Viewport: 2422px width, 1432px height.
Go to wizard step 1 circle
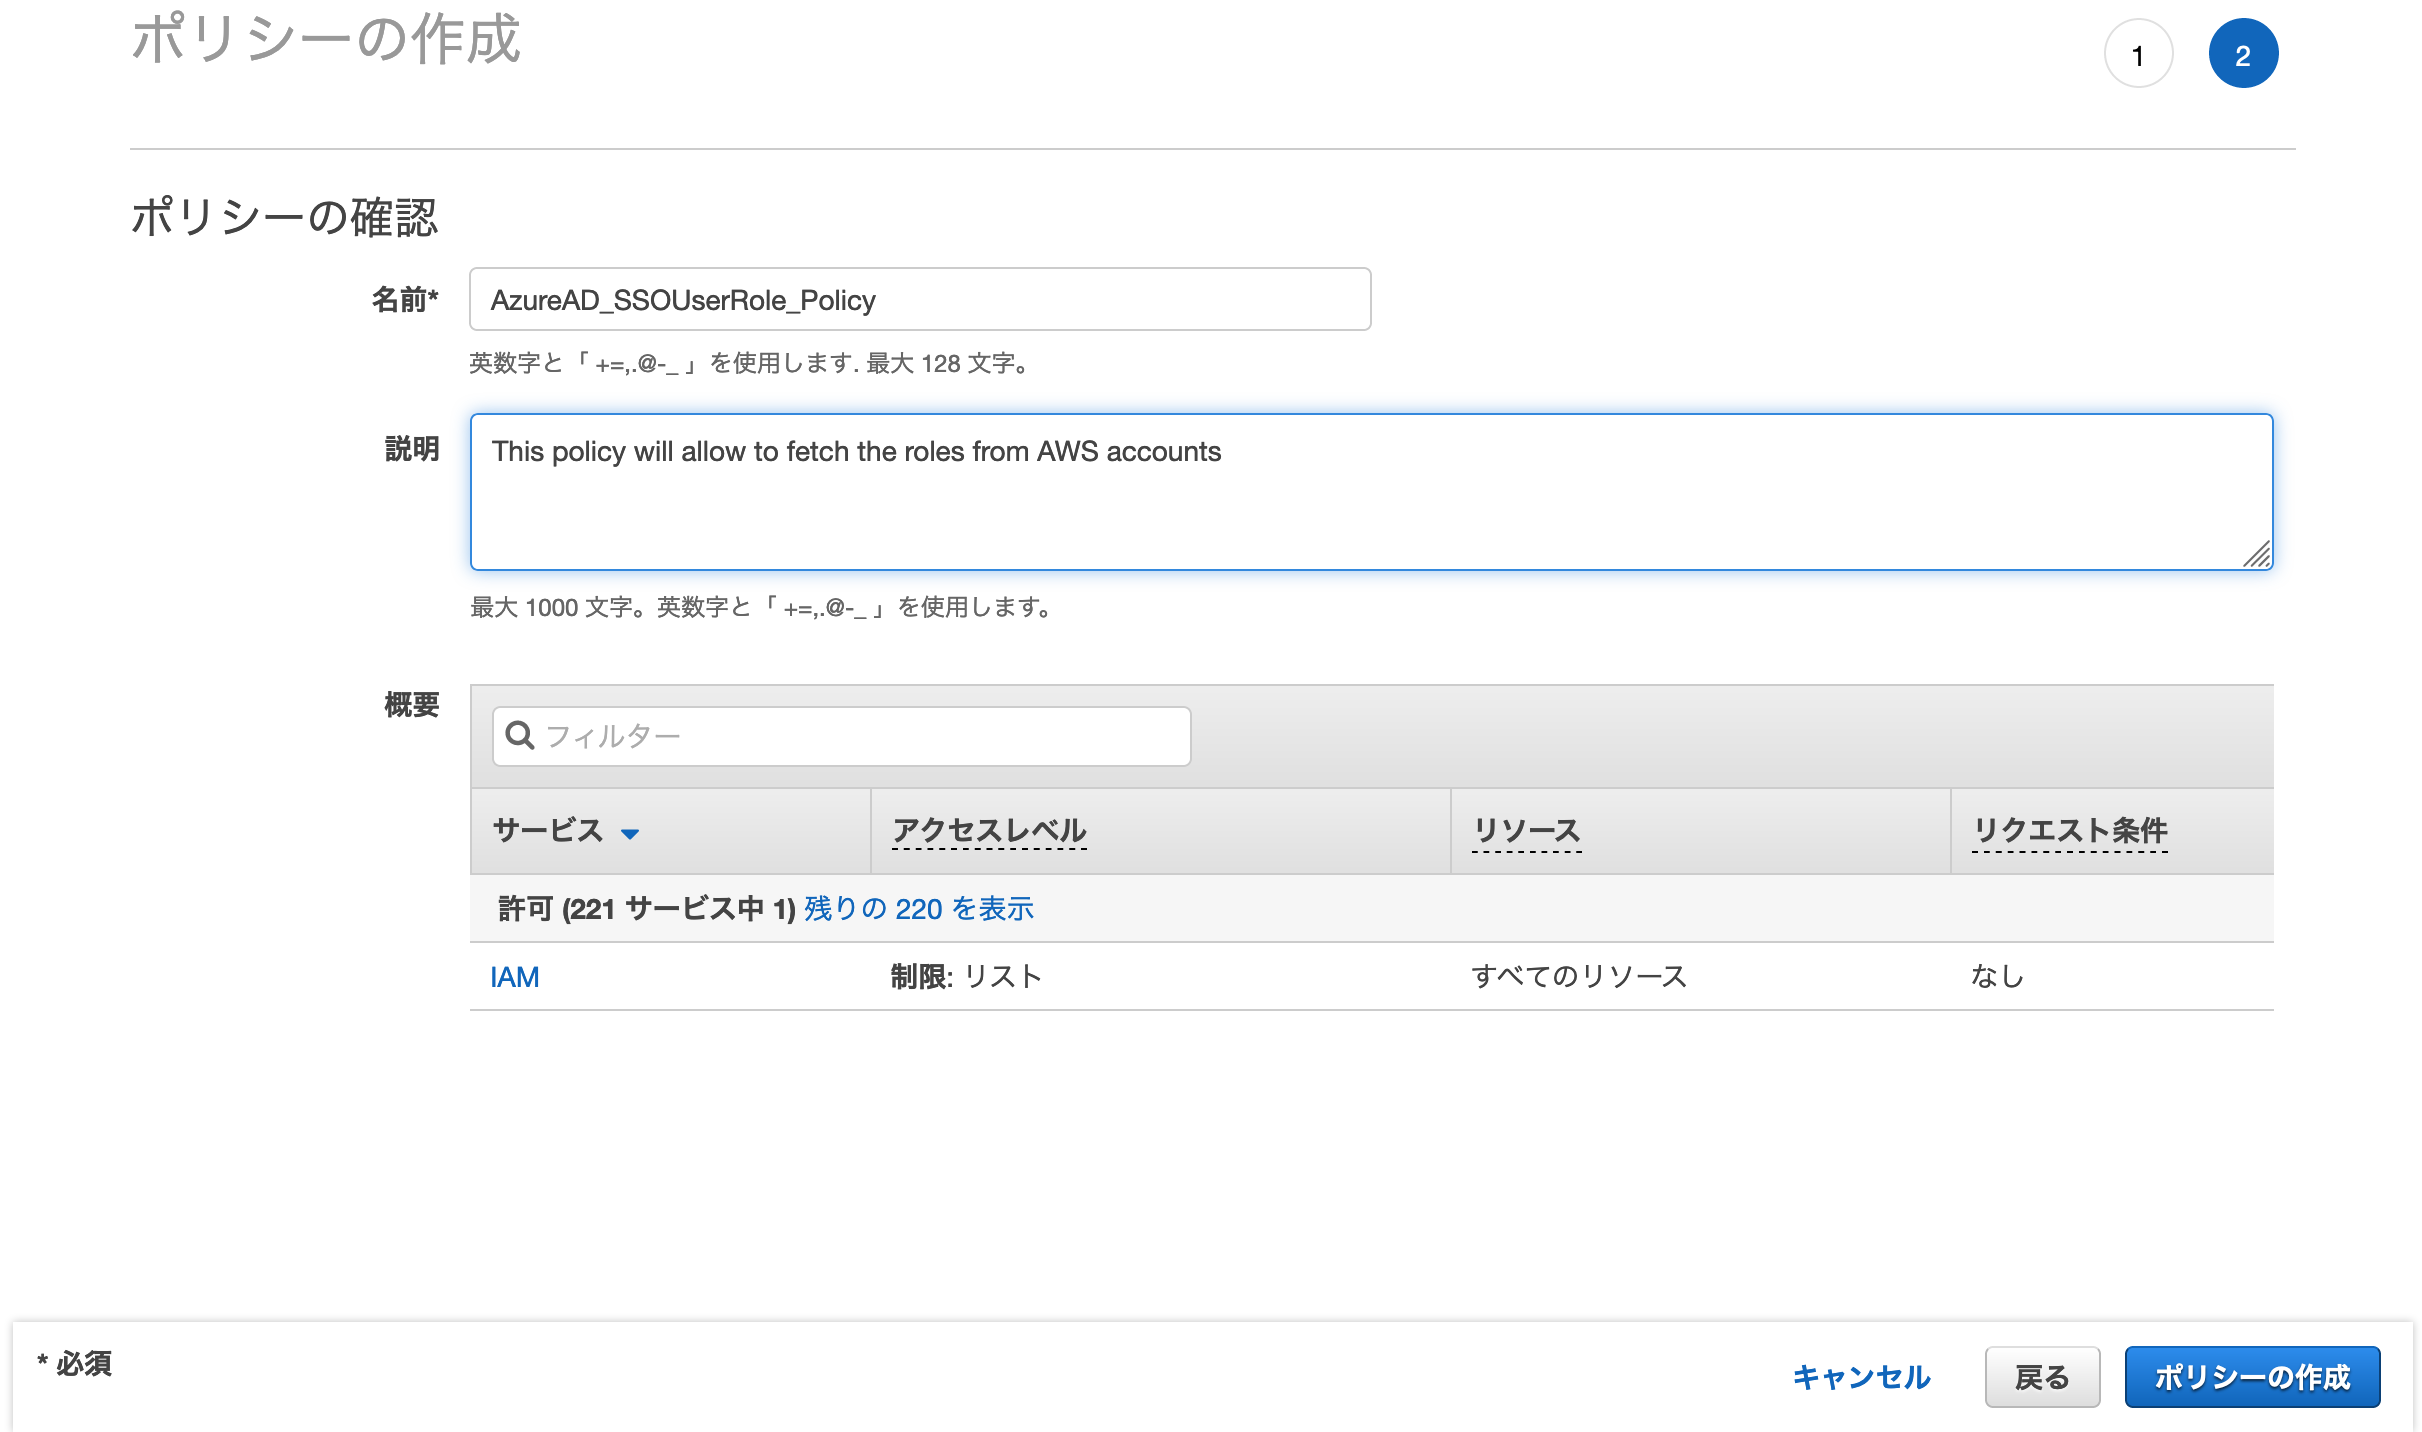coord(2138,55)
